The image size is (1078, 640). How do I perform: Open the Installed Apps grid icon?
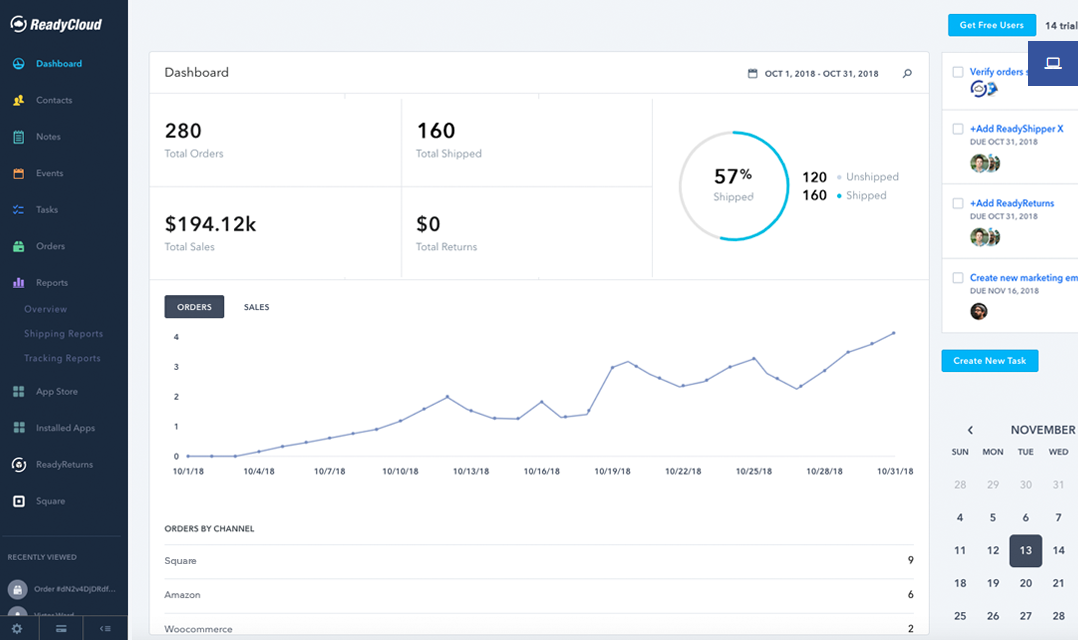(x=19, y=428)
